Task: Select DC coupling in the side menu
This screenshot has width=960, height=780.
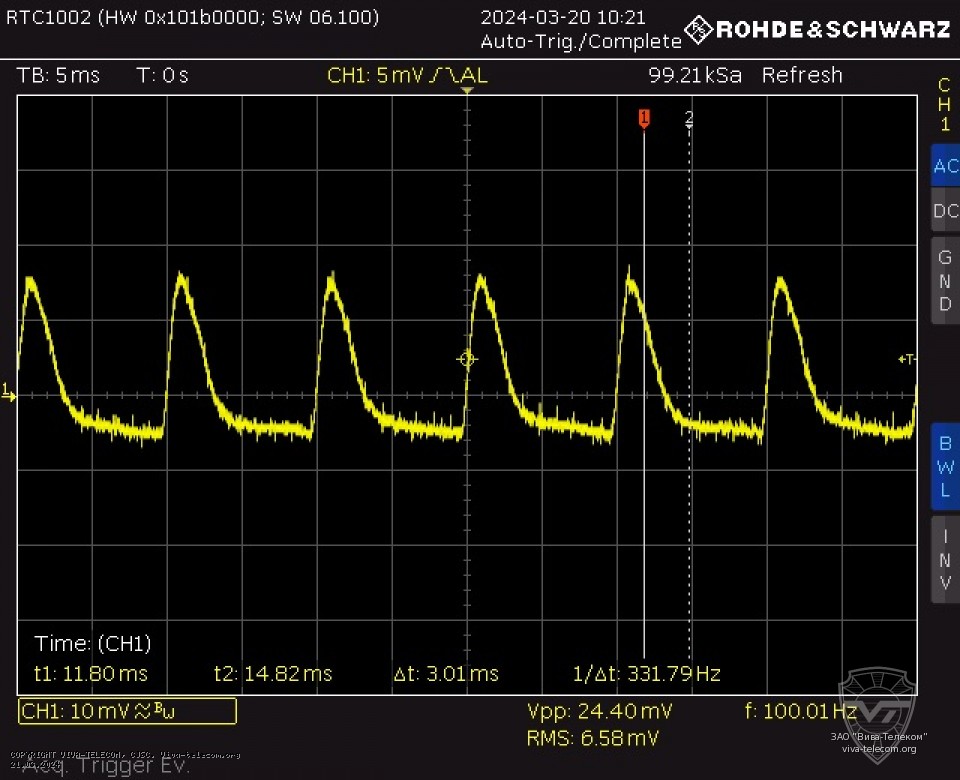Action: point(944,211)
